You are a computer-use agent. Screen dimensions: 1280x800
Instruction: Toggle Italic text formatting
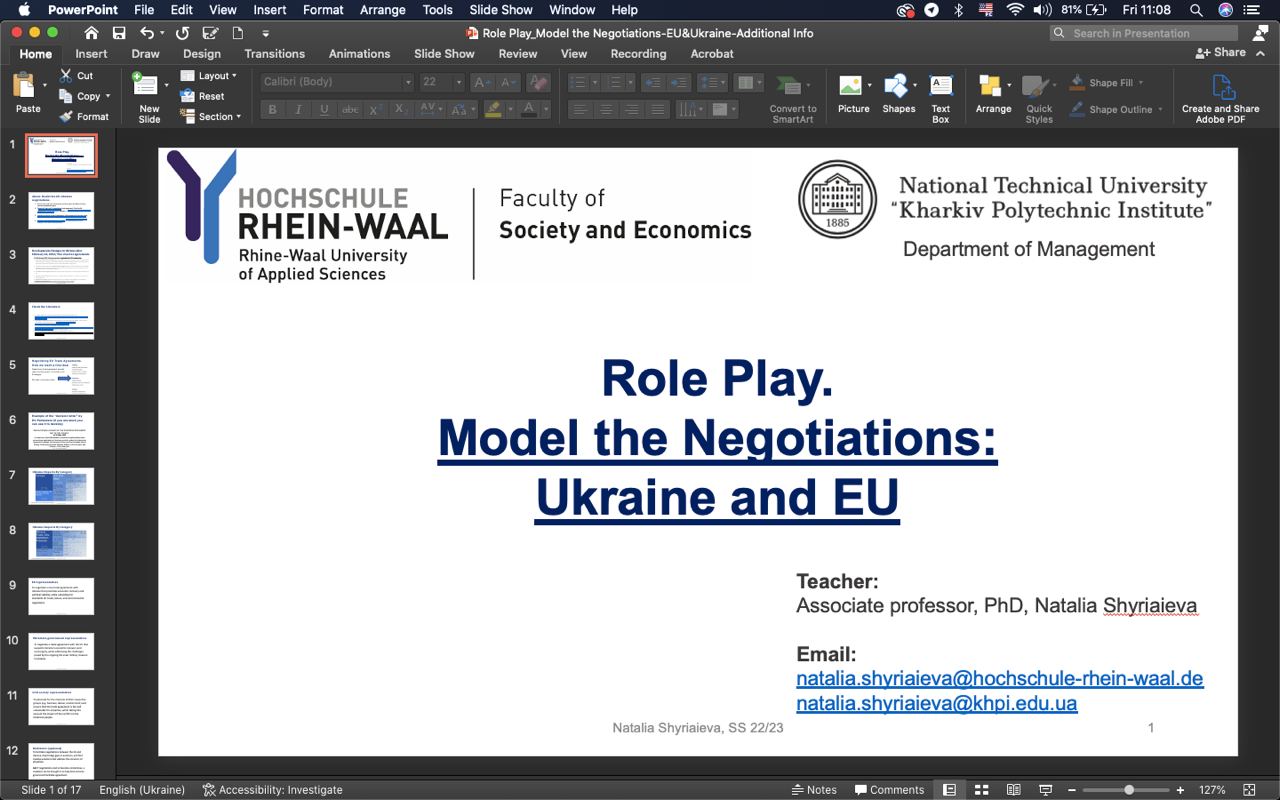tap(298, 110)
